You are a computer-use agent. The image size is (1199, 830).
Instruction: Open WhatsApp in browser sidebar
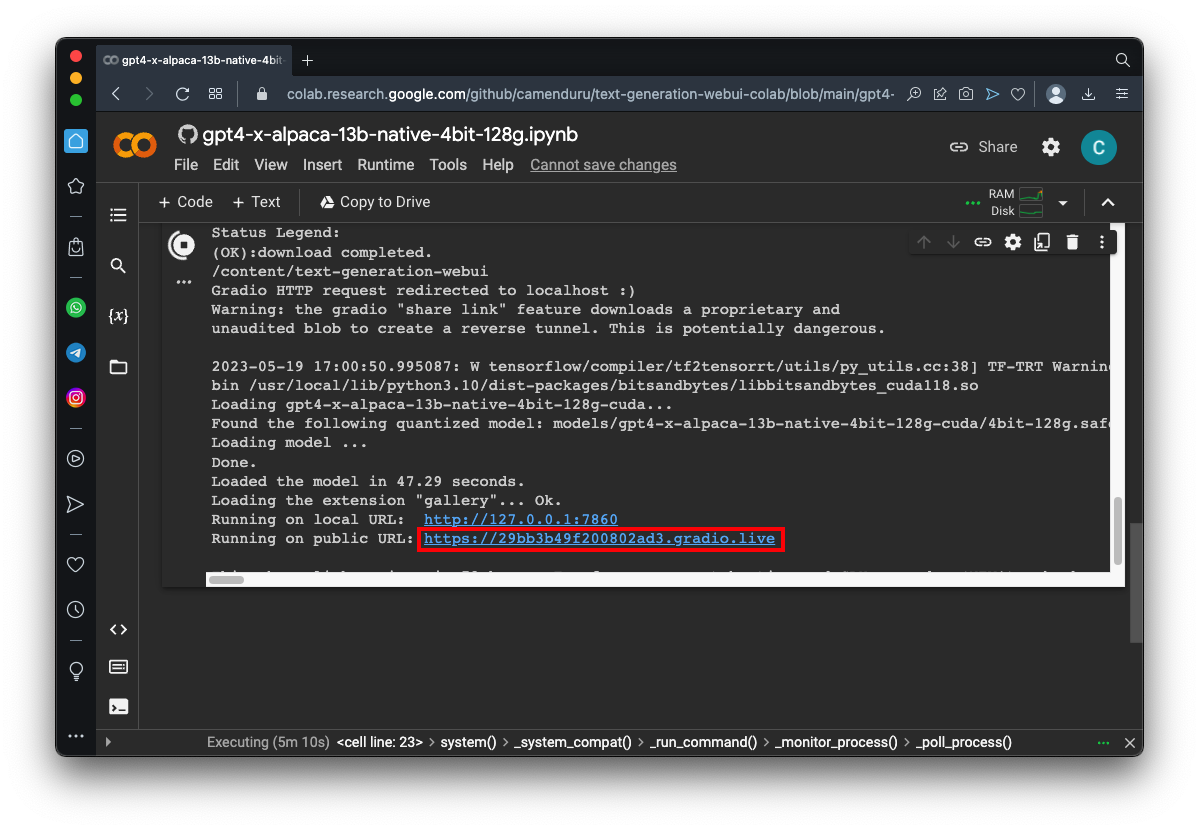[x=76, y=308]
